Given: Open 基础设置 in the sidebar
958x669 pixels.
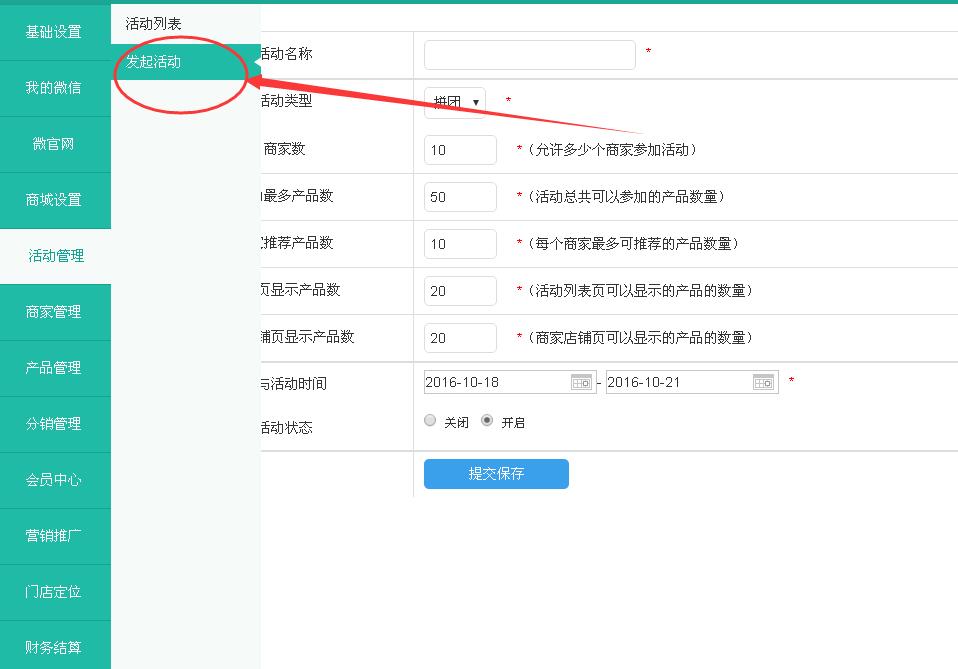Looking at the screenshot, I should coord(54,32).
